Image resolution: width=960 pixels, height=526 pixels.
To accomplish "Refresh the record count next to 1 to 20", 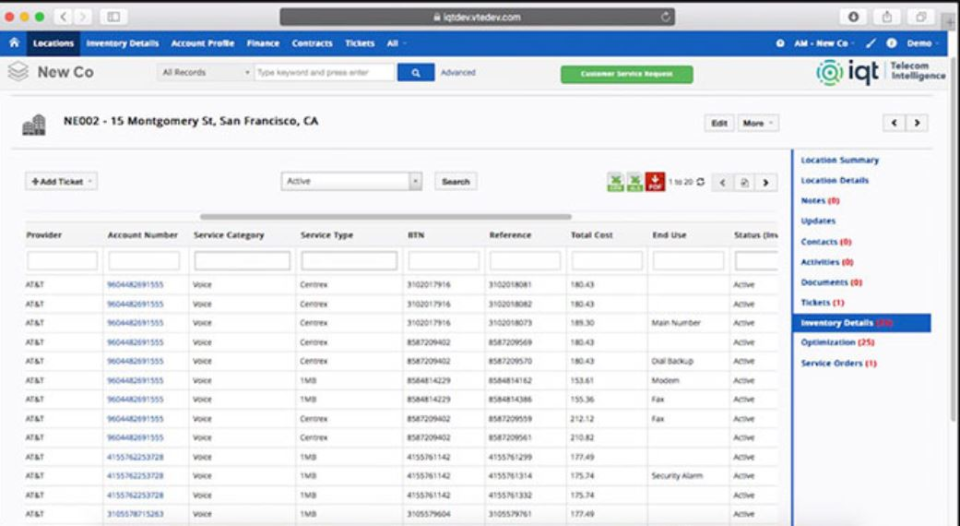I will 700,182.
